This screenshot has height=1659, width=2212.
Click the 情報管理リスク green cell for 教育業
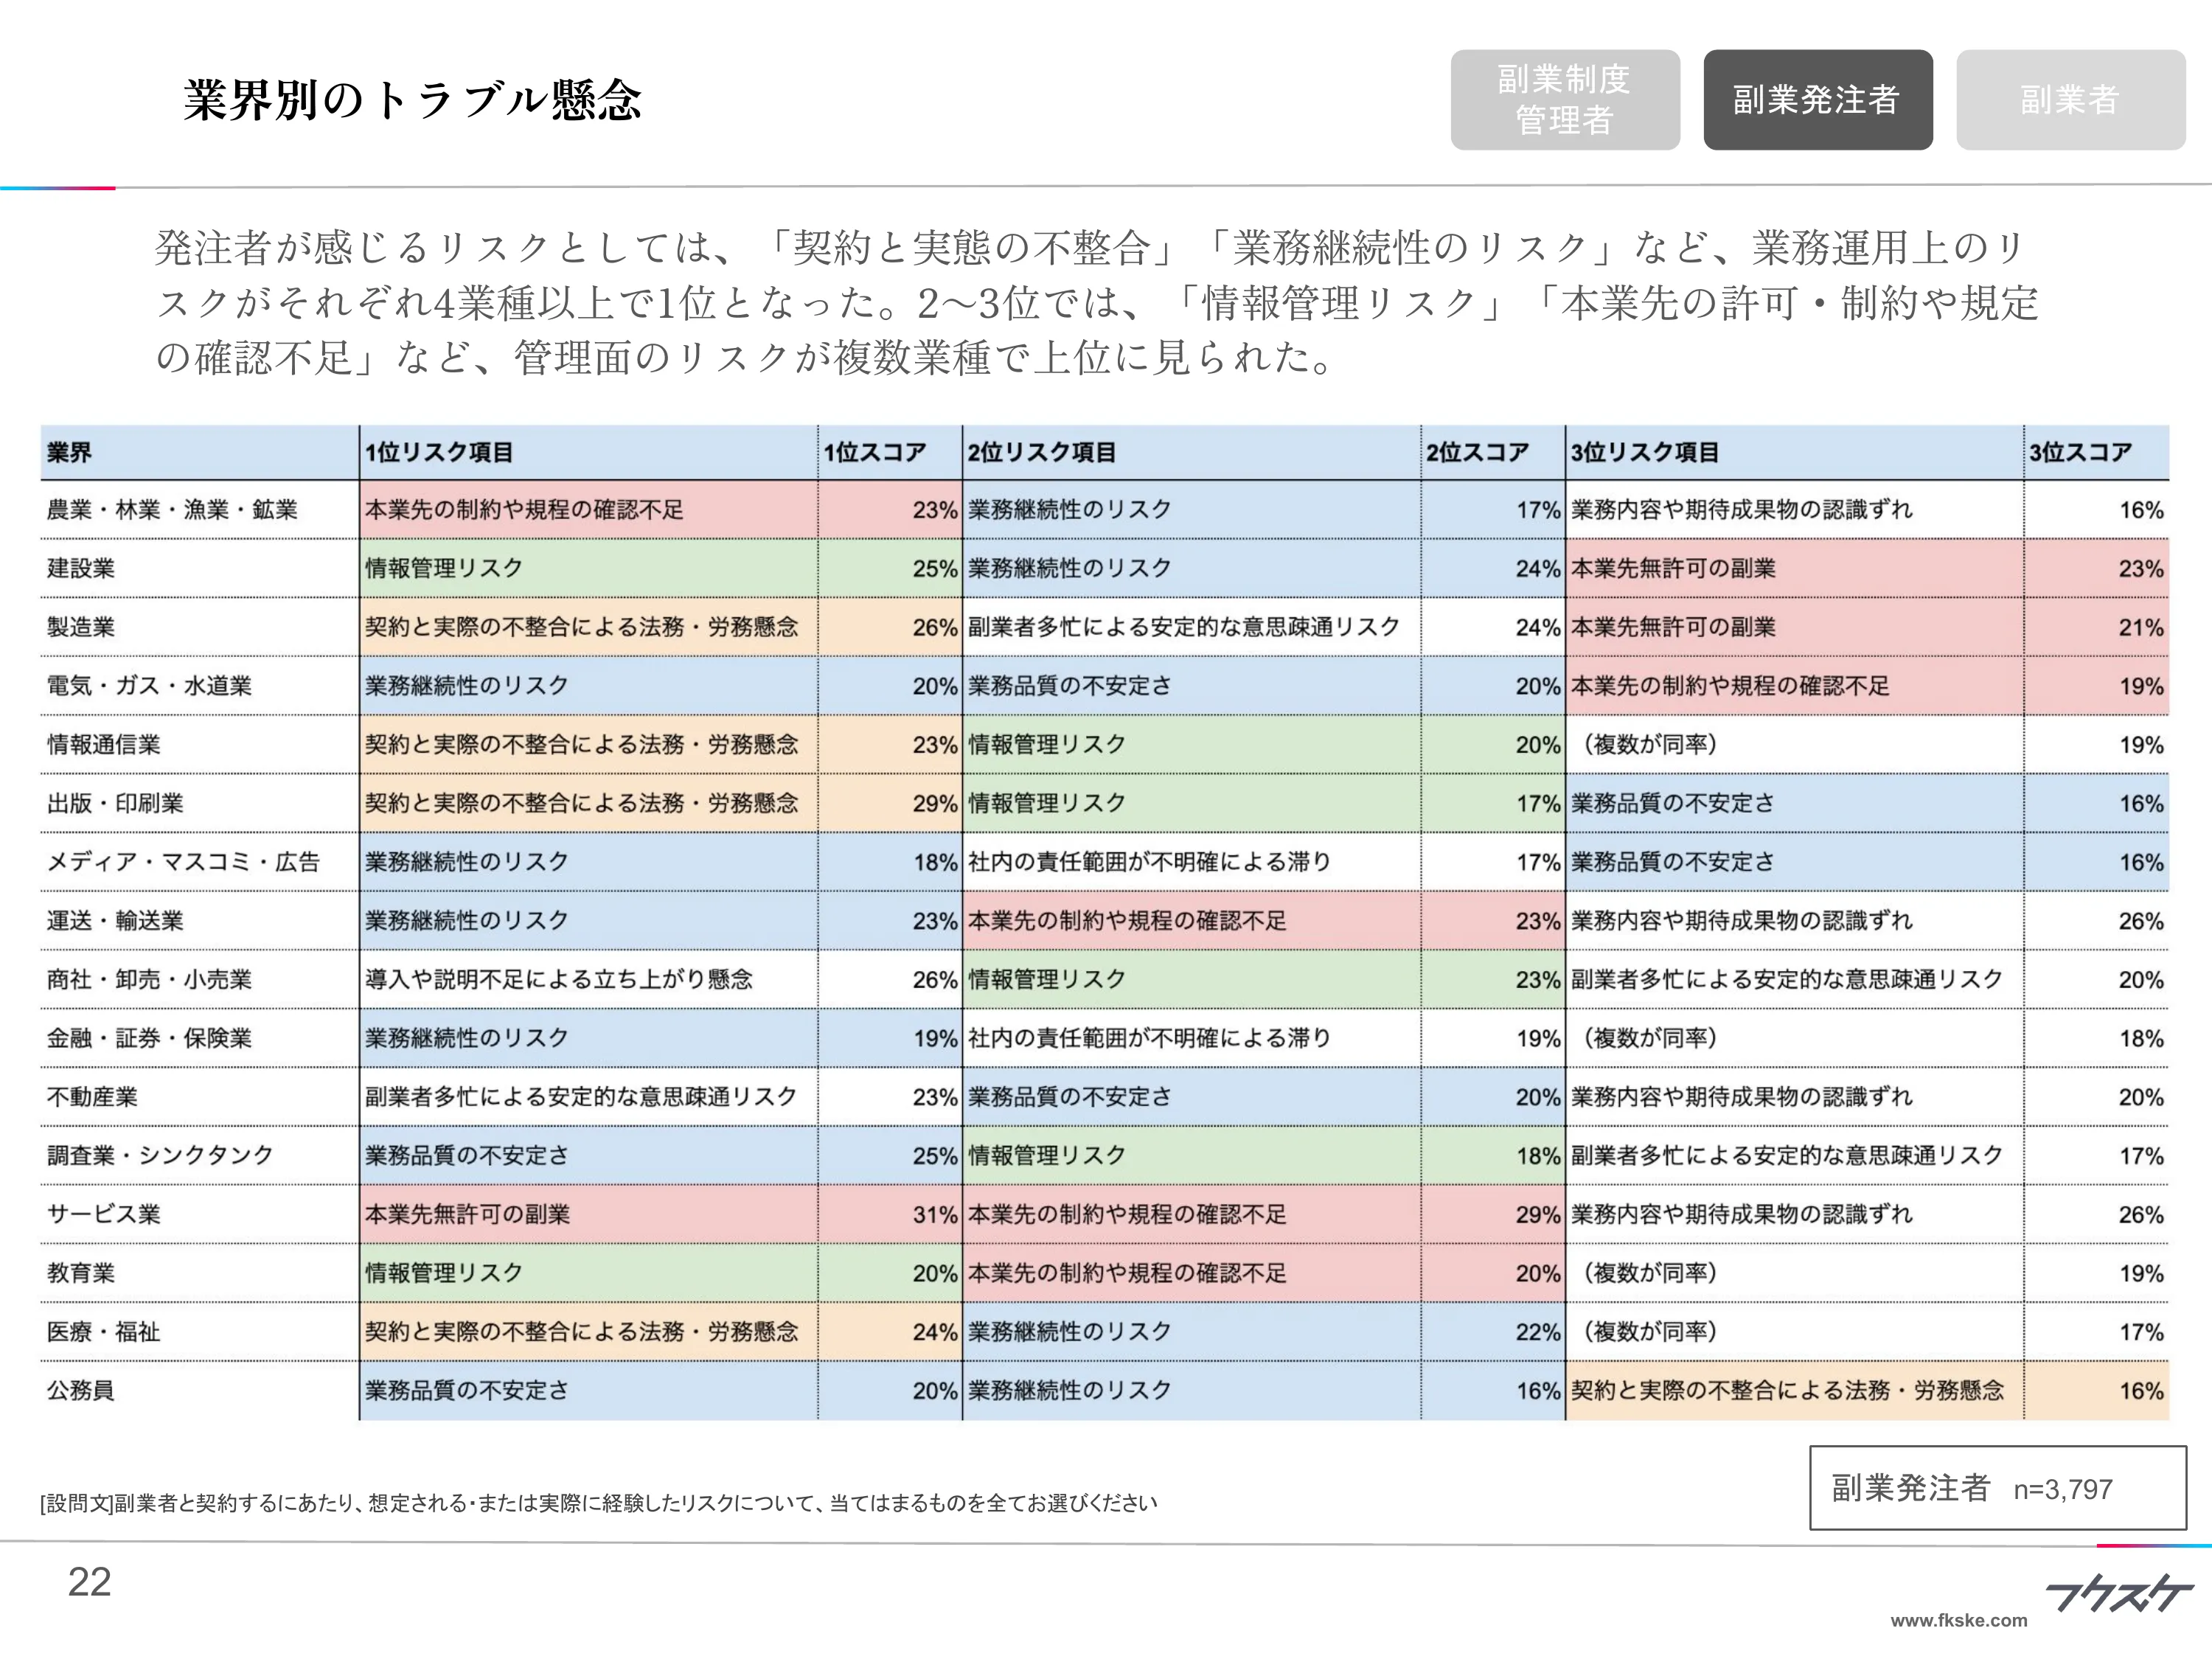tap(443, 1273)
